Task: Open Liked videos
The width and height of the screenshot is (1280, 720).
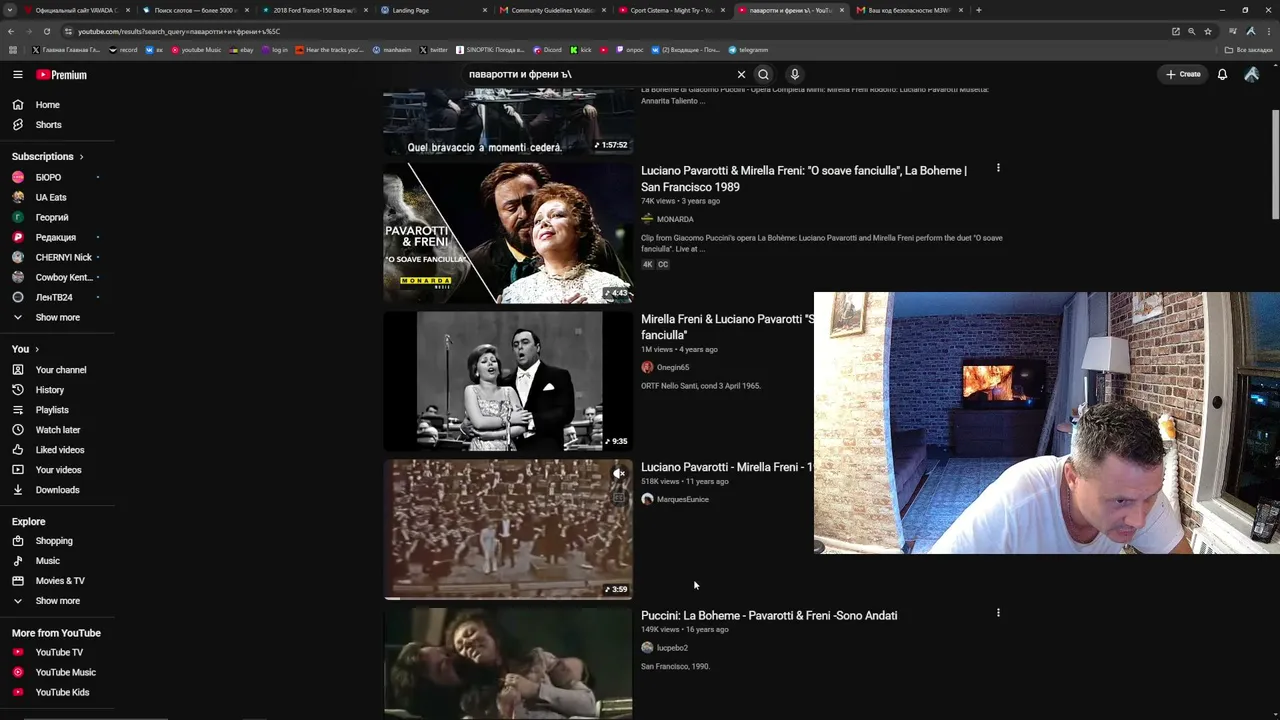Action: pos(58,450)
